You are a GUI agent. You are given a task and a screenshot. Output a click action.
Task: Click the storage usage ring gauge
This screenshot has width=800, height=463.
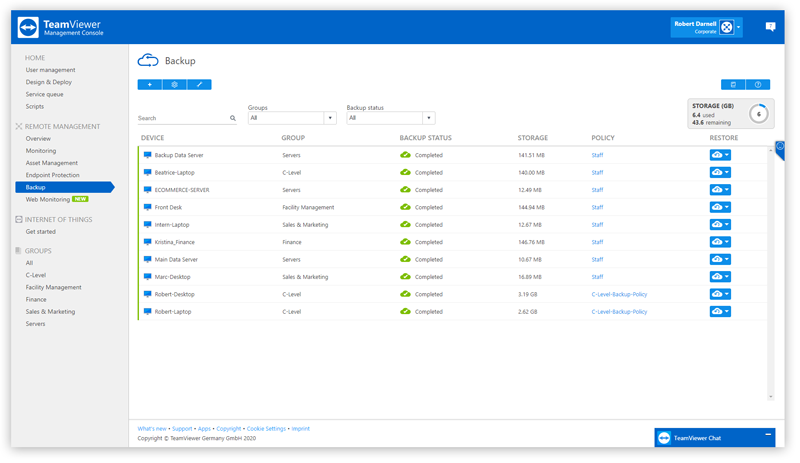[x=759, y=114]
